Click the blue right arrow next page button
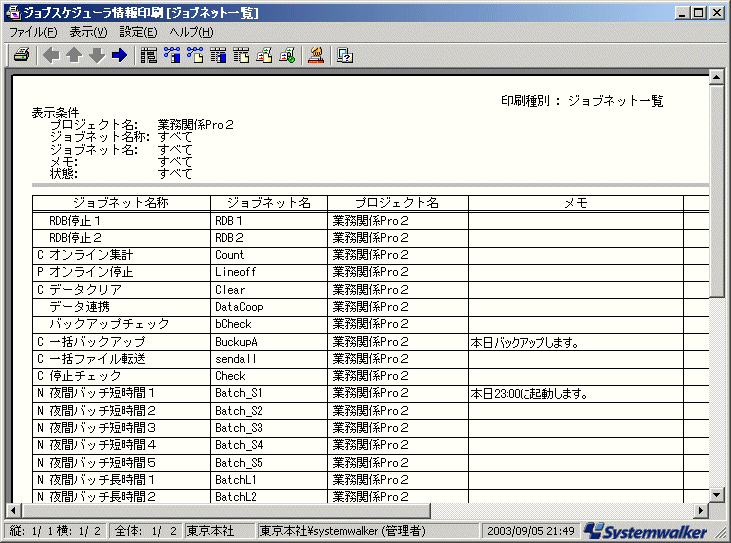731x543 pixels. [120, 55]
